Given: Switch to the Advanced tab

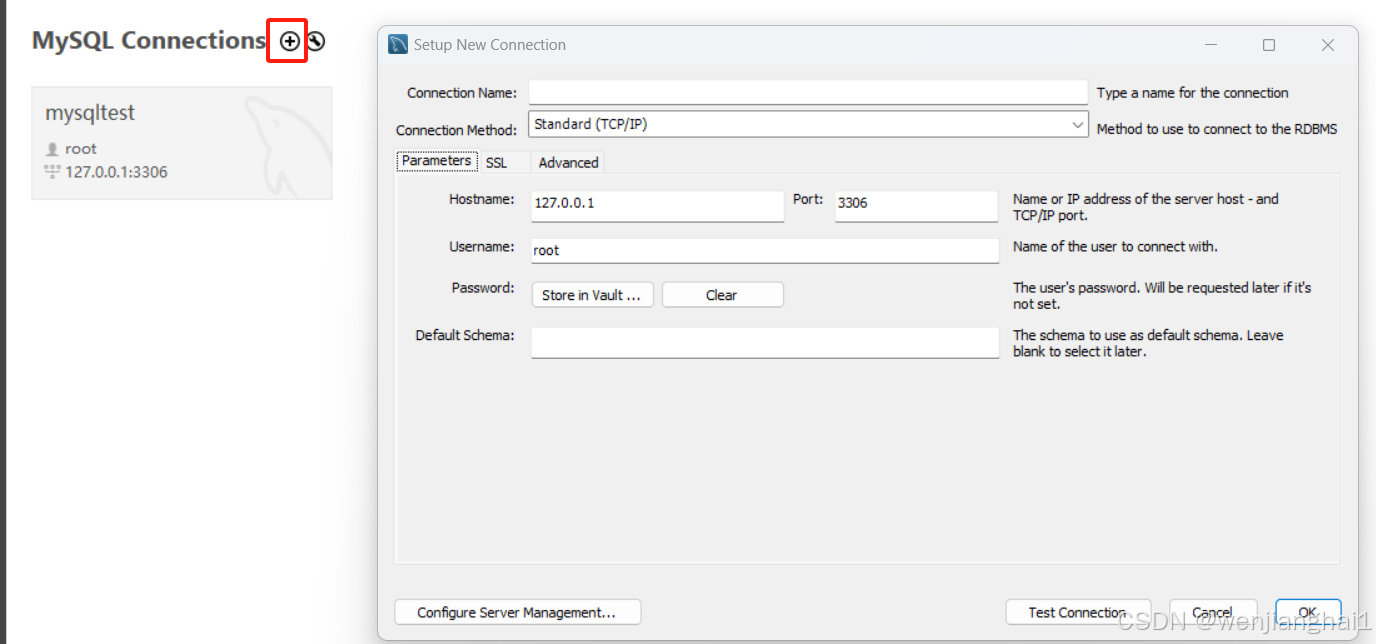Looking at the screenshot, I should click(x=567, y=162).
